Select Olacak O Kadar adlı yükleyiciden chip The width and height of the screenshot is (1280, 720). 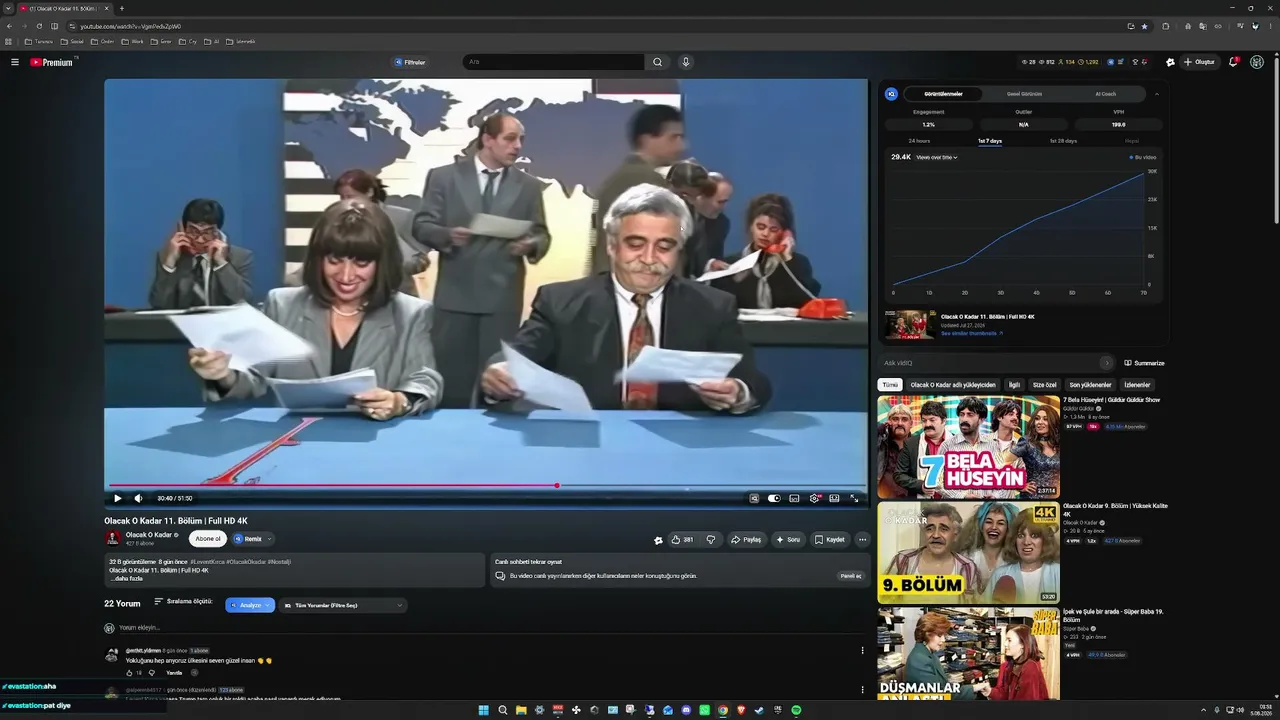click(x=953, y=385)
